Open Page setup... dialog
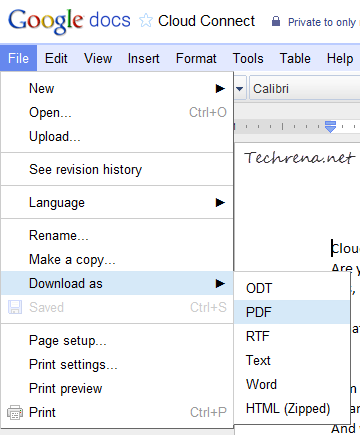Viewport: 360px width, 435px height. coord(117,341)
